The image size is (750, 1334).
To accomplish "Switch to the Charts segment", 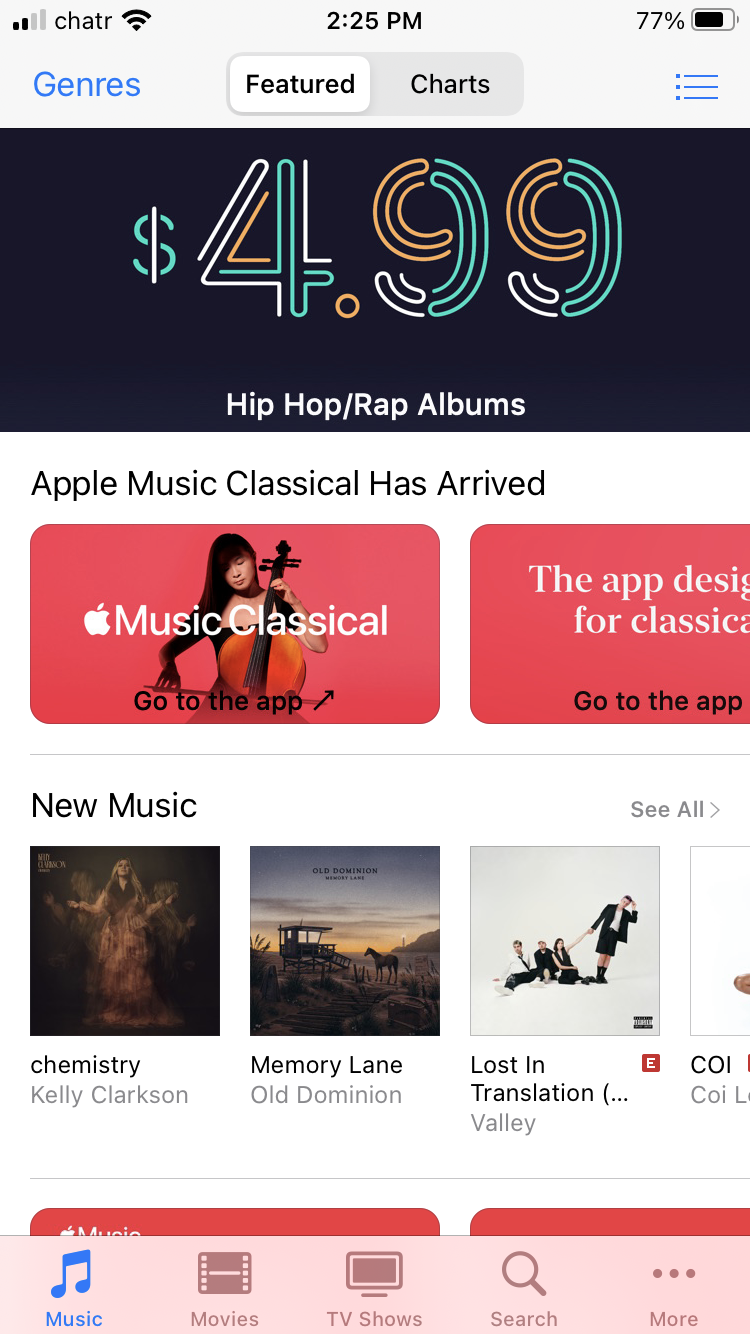I will (x=450, y=84).
